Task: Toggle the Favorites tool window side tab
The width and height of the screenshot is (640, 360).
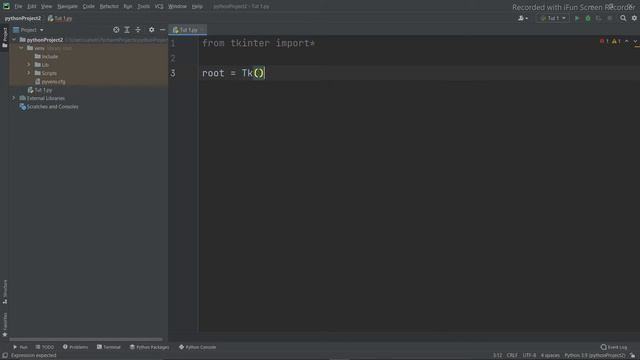Action: tap(5, 324)
